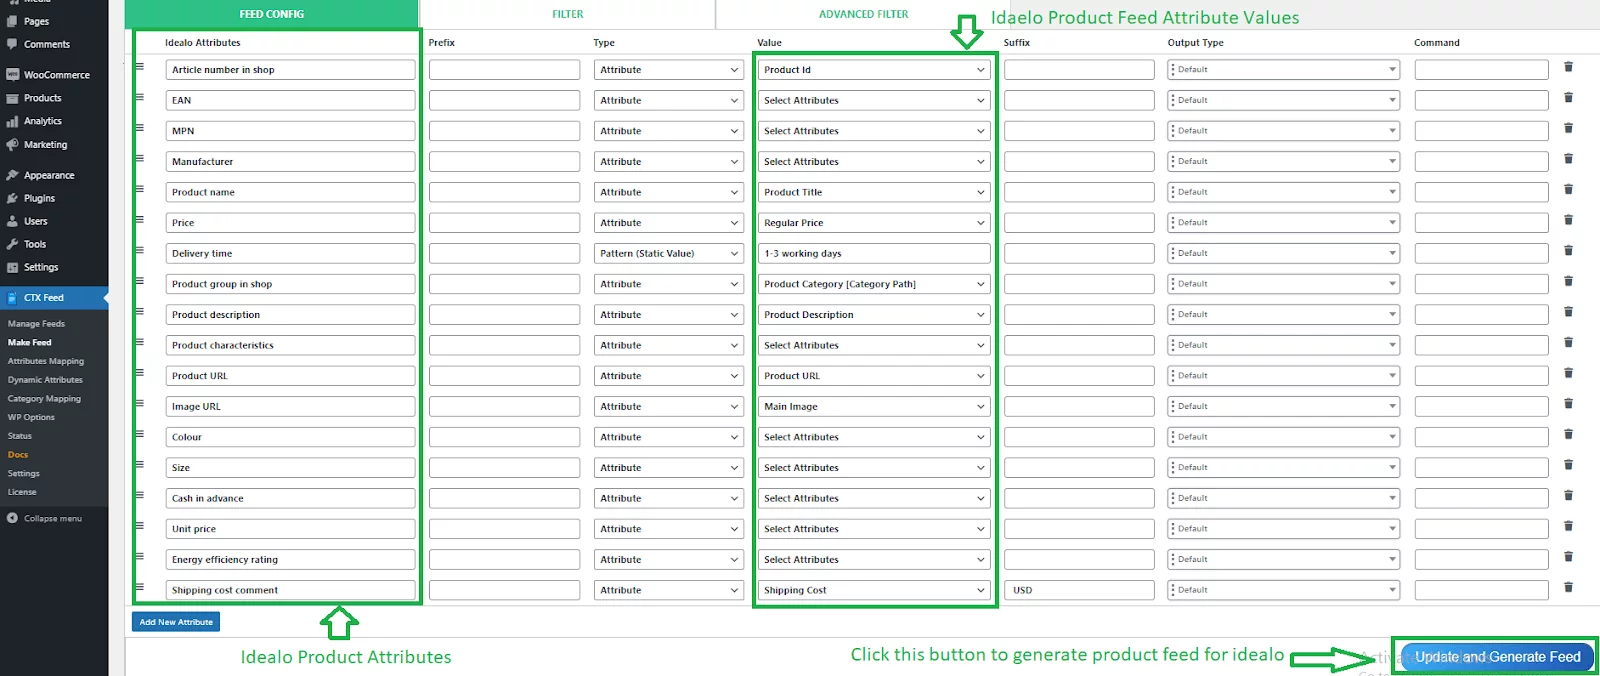Click the 1-3 working days value field
This screenshot has height=676, width=1600.
tap(874, 254)
